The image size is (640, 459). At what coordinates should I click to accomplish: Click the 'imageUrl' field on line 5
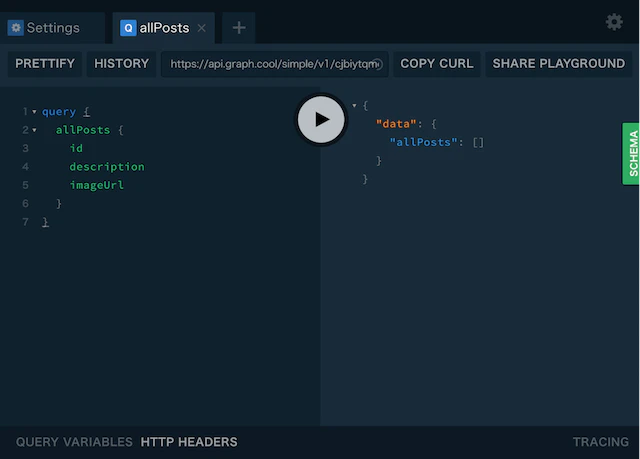pyautogui.click(x=97, y=185)
